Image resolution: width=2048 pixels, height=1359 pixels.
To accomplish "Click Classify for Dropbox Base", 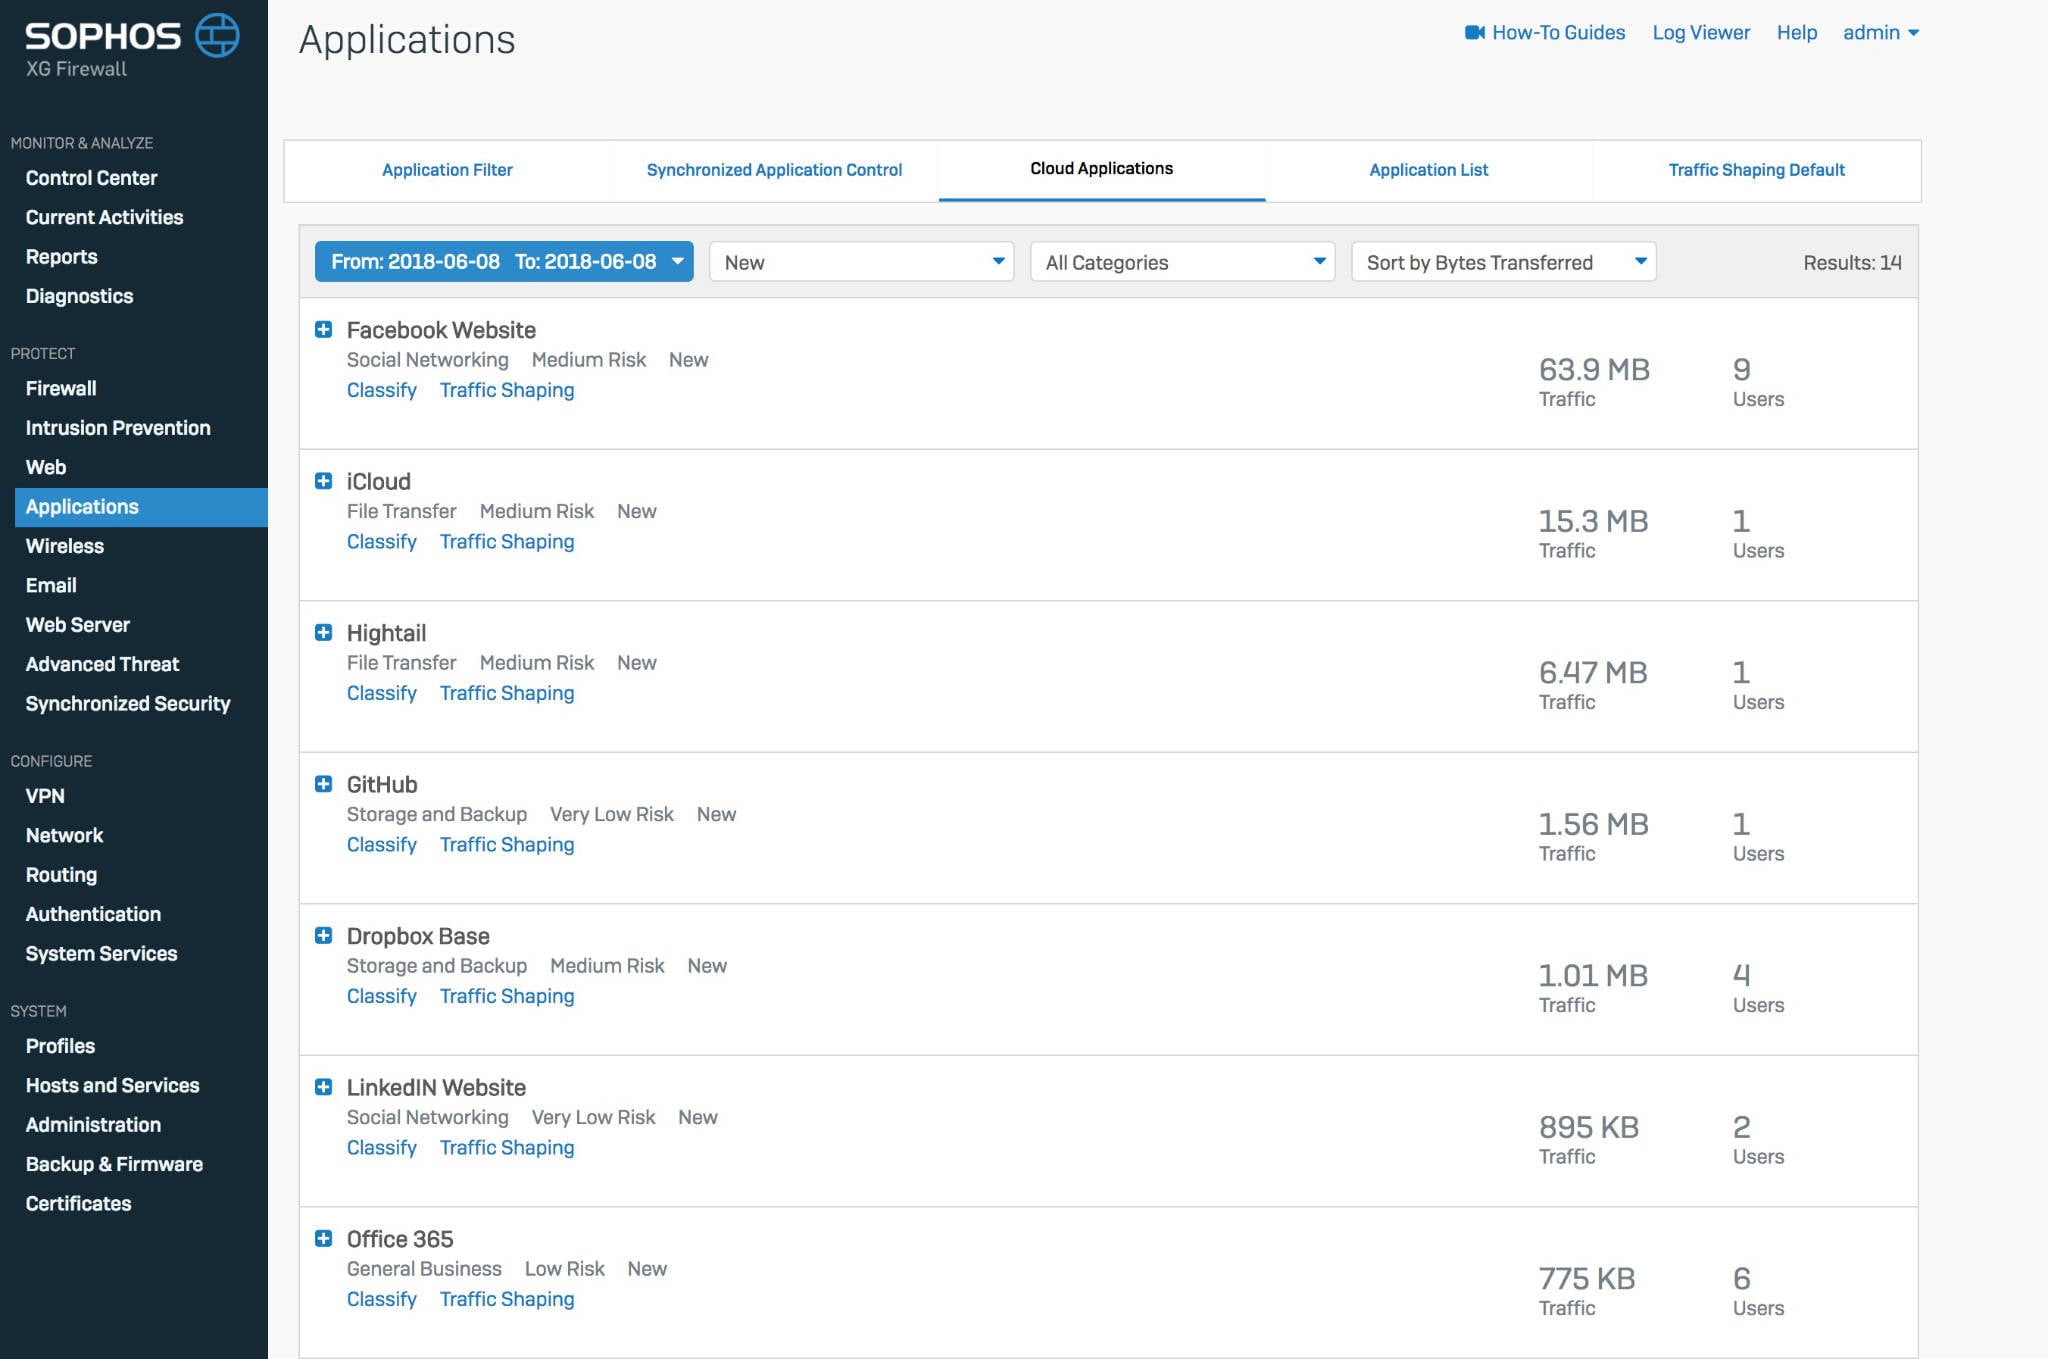I will [382, 996].
